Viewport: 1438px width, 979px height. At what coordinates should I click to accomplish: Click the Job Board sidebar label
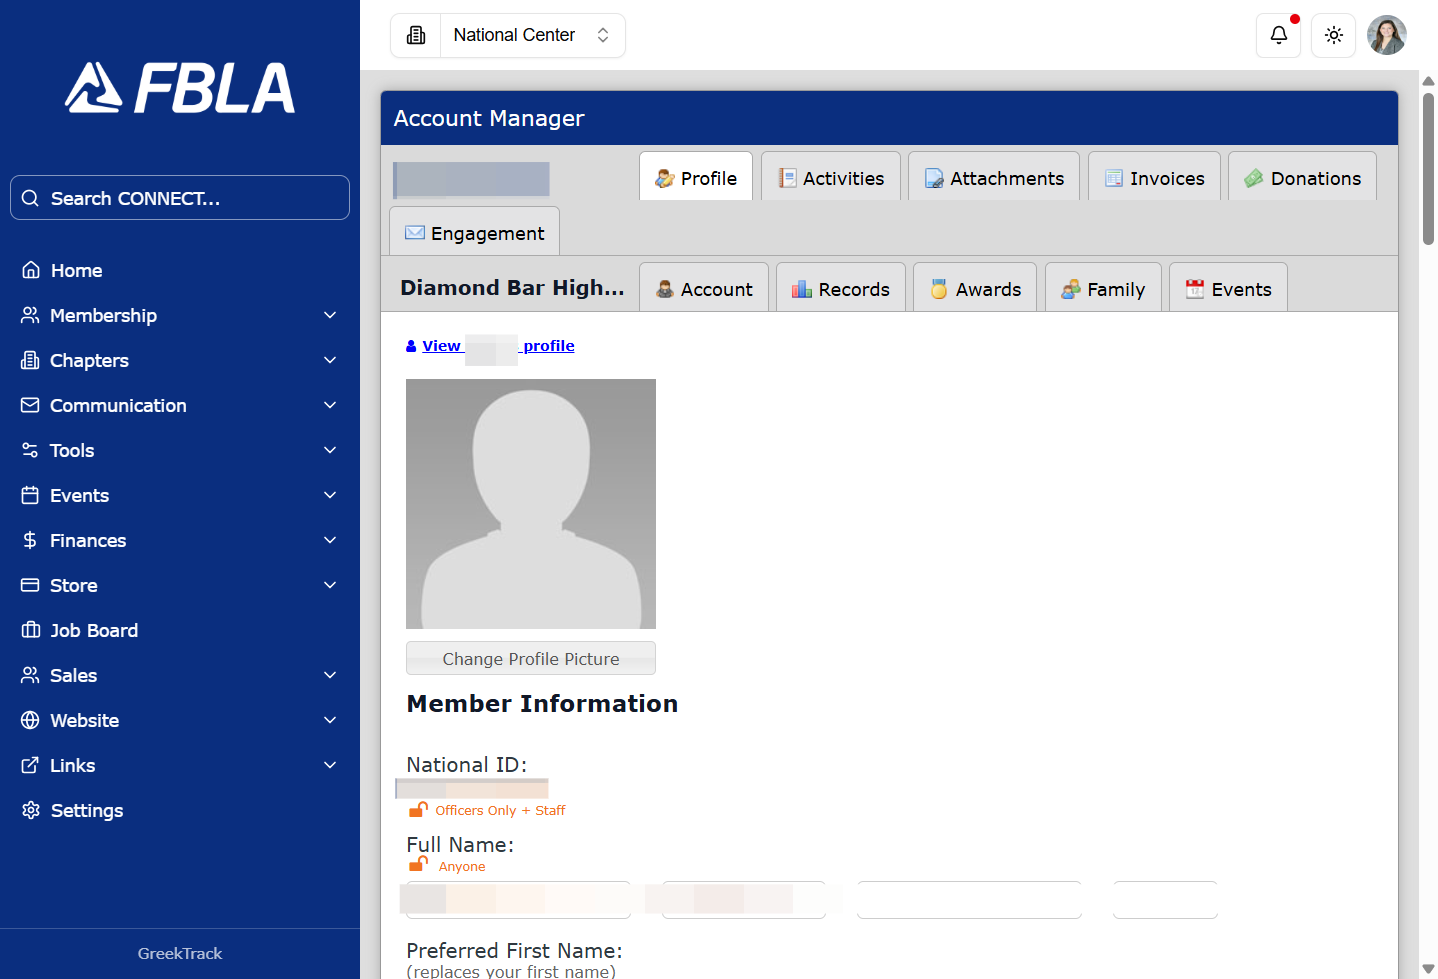[94, 630]
